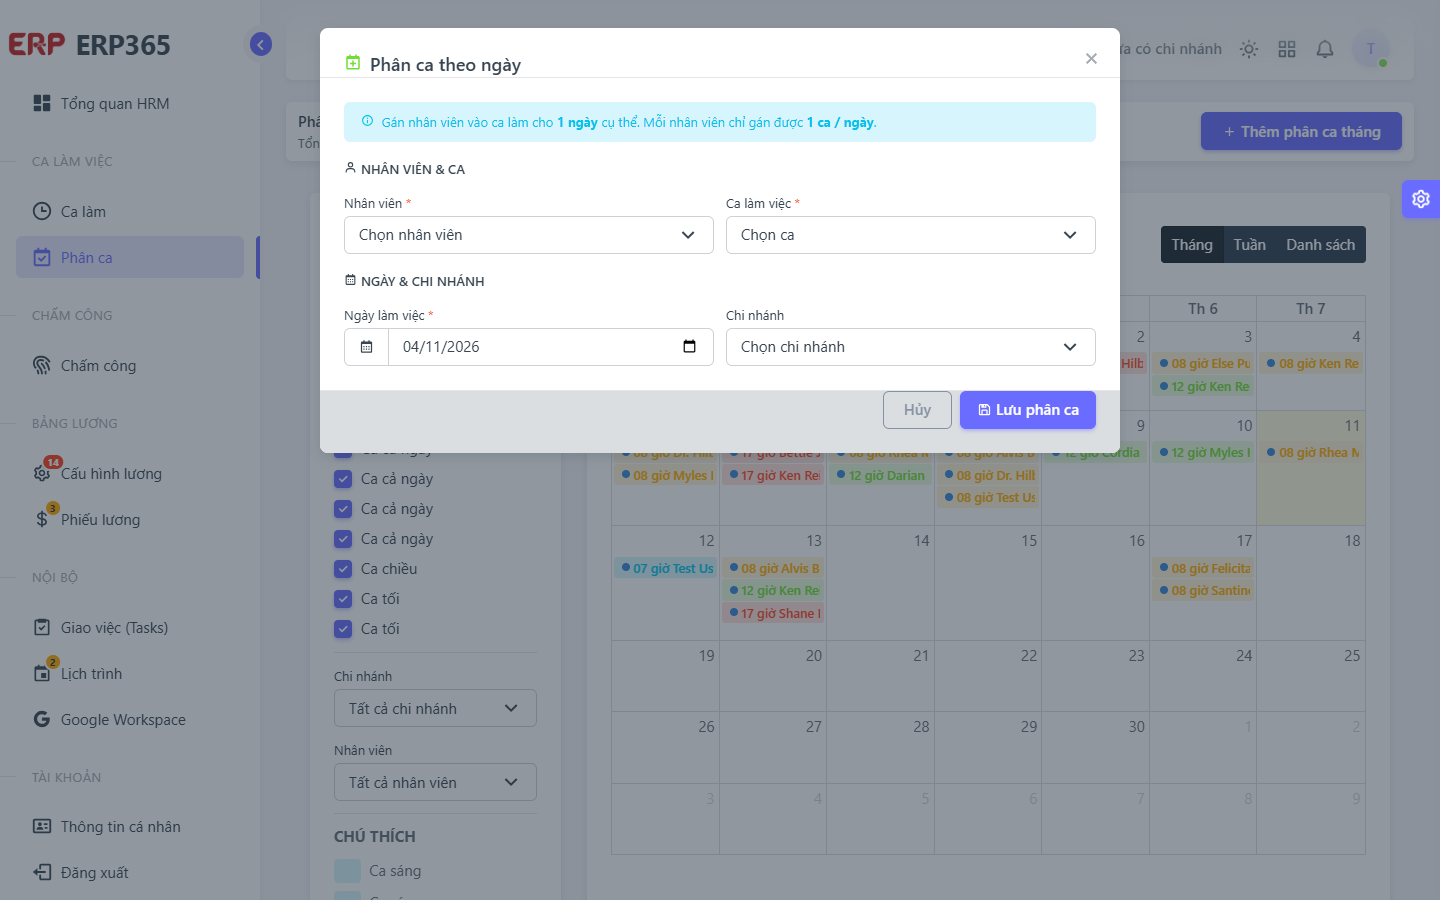Click the Đăng xuất logout icon
The width and height of the screenshot is (1440, 900).
click(42, 872)
